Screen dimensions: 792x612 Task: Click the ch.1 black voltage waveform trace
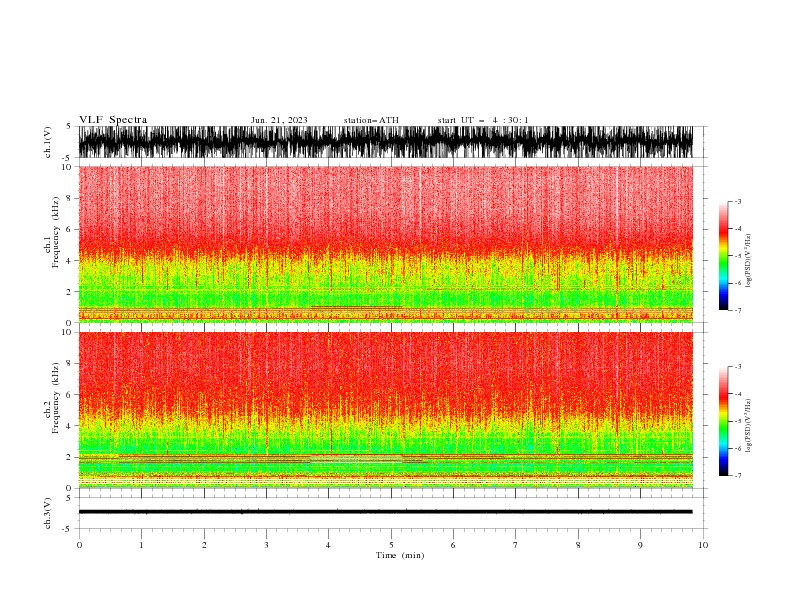coord(385,142)
